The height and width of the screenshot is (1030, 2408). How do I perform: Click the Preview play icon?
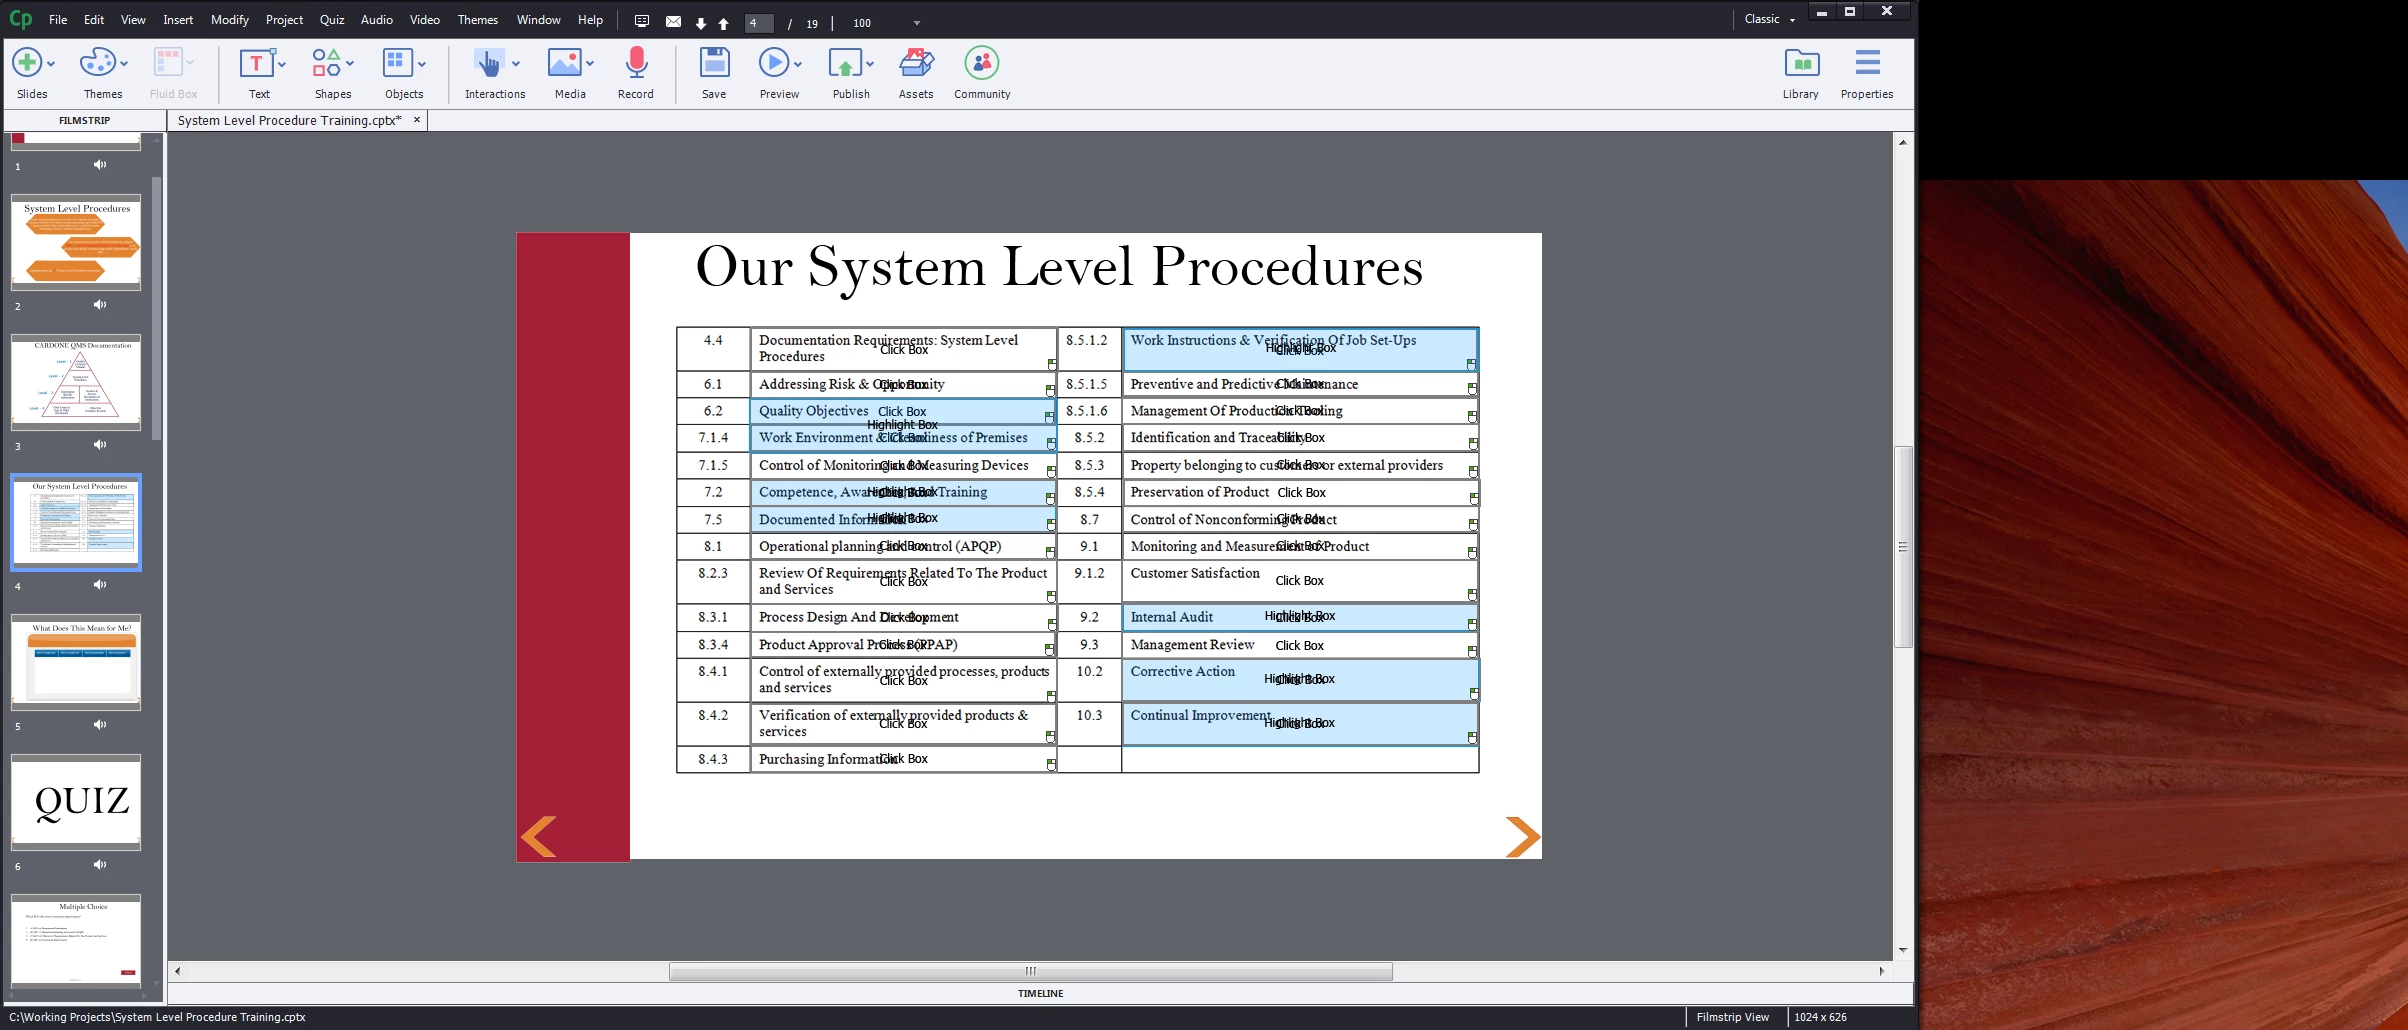coord(773,63)
